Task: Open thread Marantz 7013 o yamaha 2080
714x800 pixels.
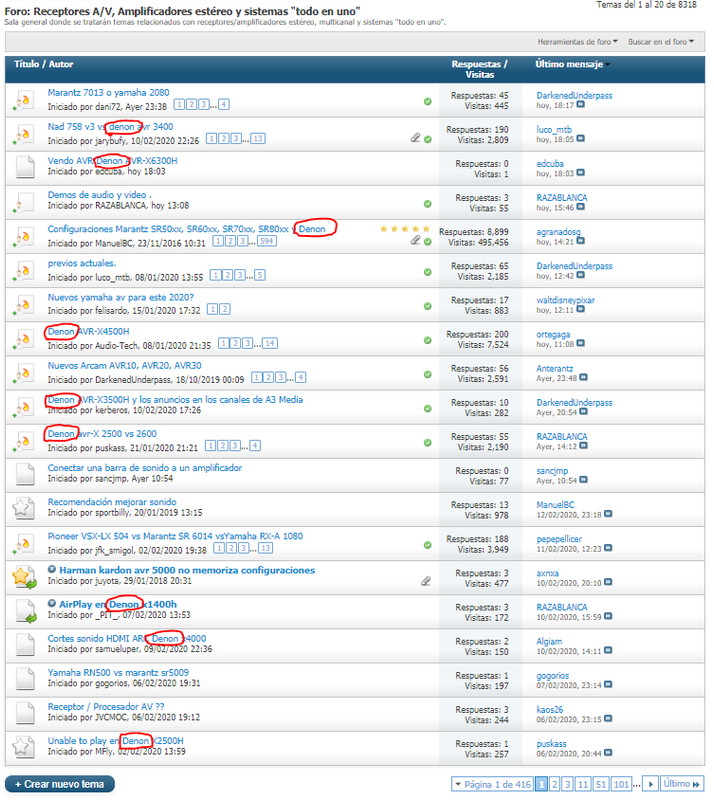Action: pos(108,93)
